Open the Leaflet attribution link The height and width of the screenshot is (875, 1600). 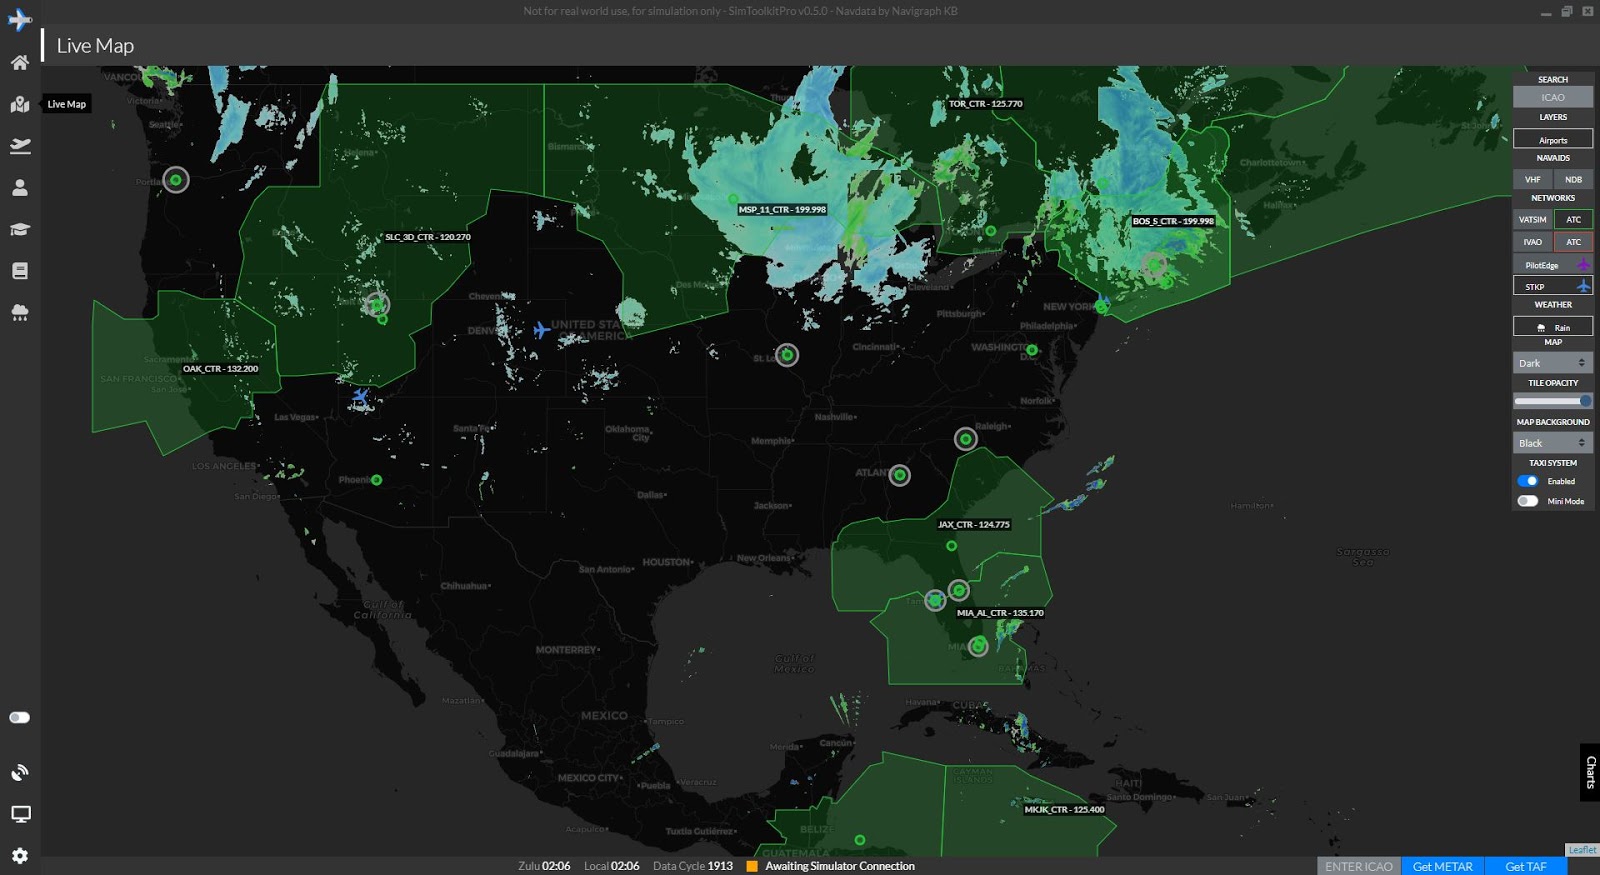tap(1582, 850)
